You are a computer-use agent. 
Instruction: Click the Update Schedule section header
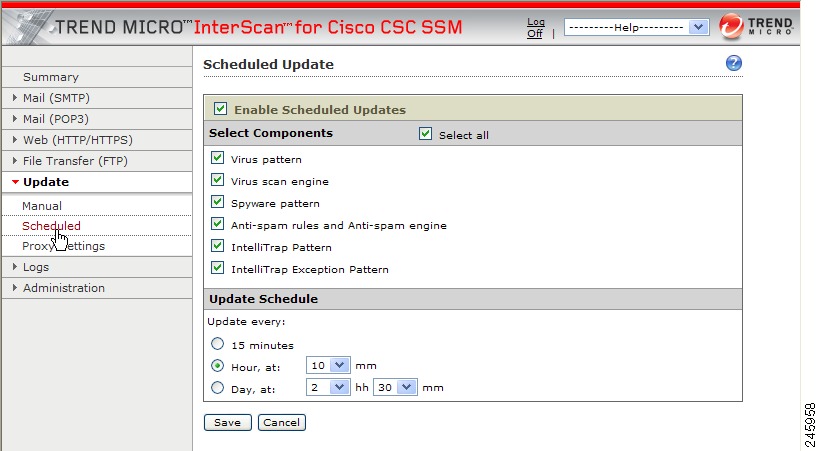pyautogui.click(x=263, y=299)
